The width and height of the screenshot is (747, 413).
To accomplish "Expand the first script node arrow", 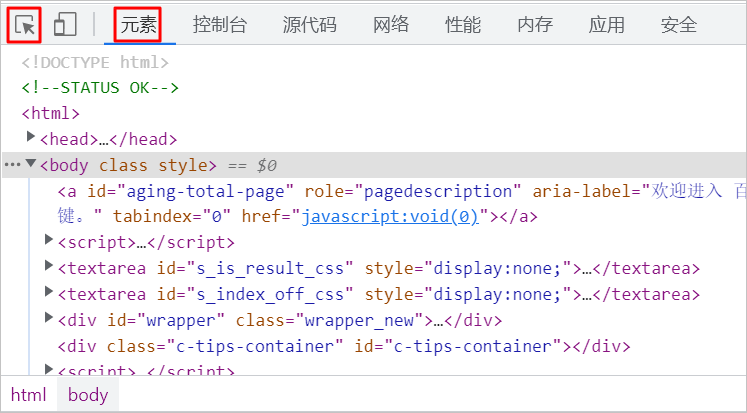I will coord(49,242).
